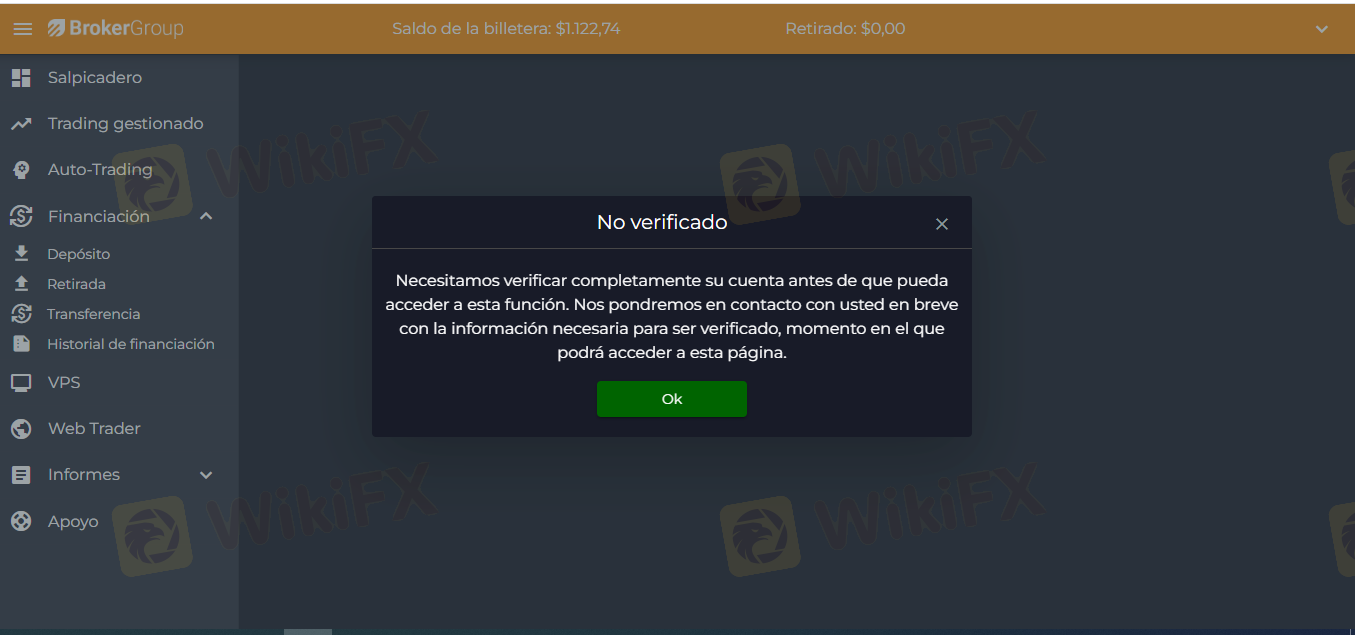Confirm the dialog with Ok button
The width and height of the screenshot is (1355, 635).
point(672,399)
